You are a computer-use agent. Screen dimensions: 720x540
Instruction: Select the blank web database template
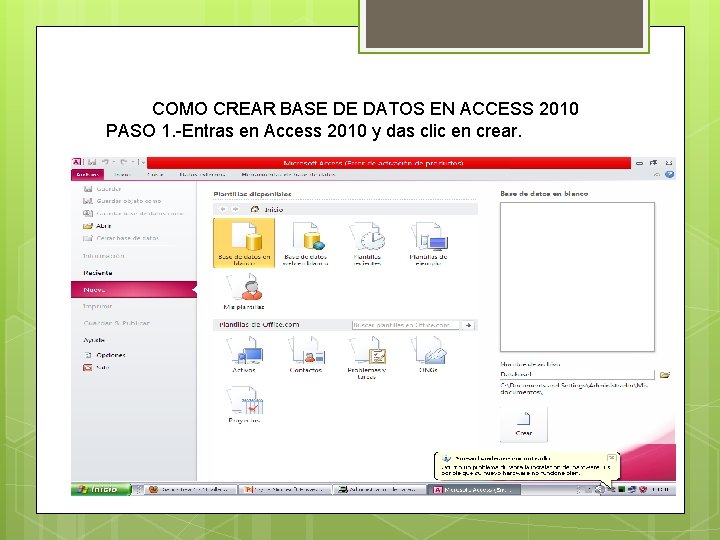(305, 243)
